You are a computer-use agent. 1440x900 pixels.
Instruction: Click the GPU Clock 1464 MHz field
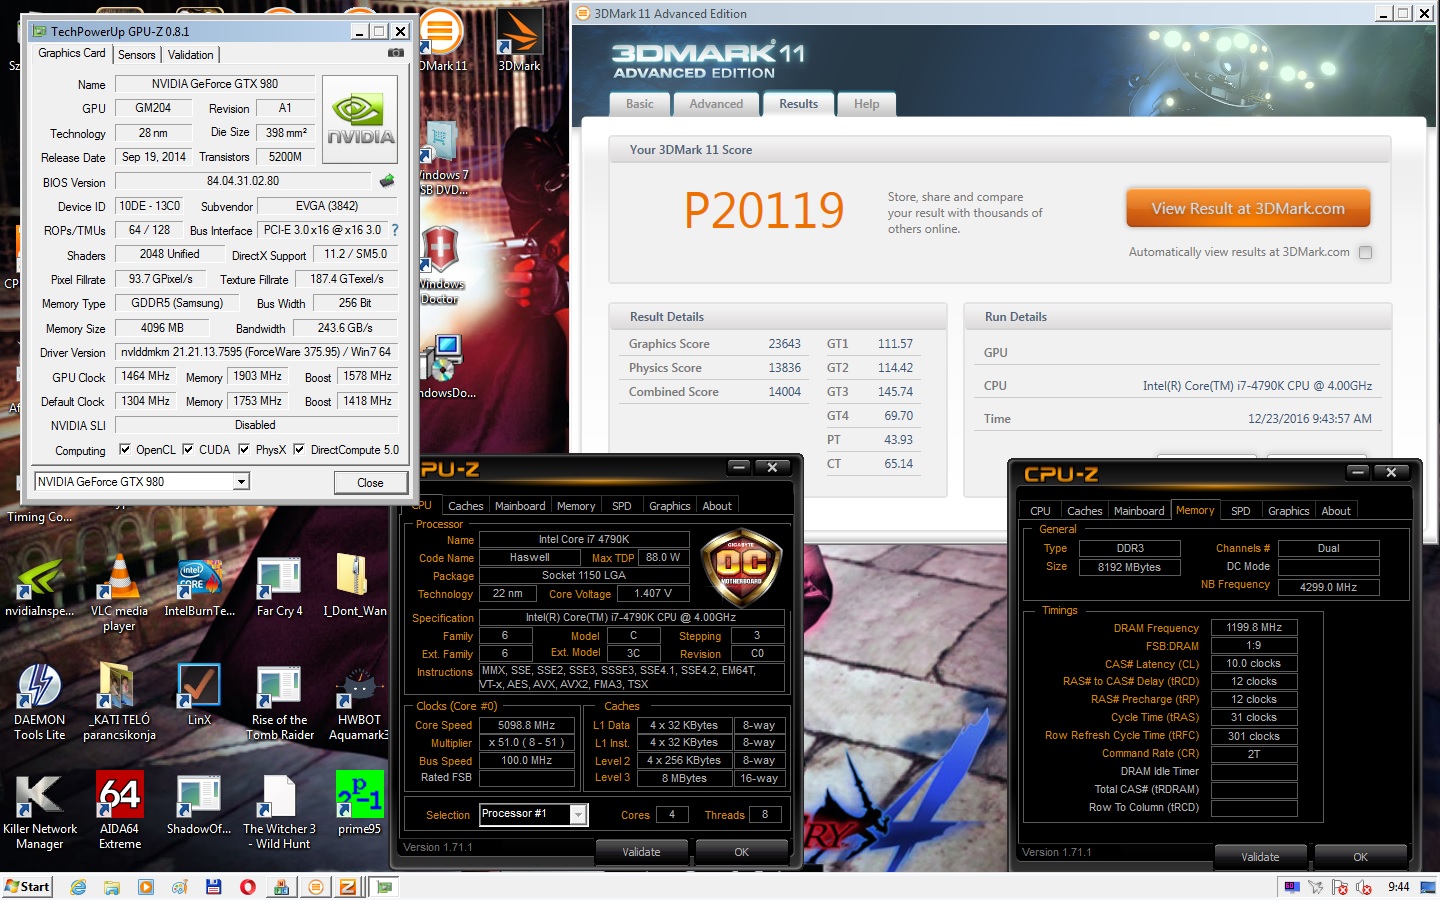click(146, 377)
